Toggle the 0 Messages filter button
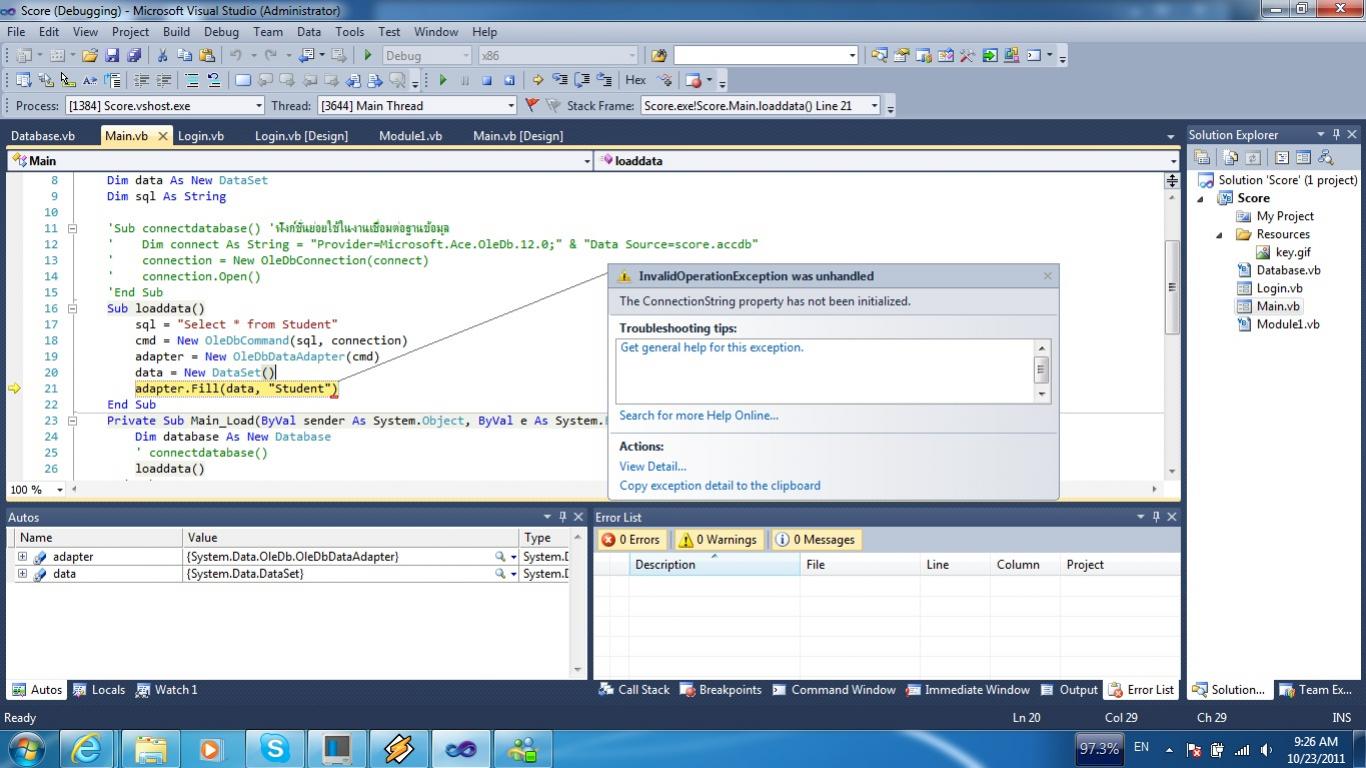The image size is (1366, 768). tap(815, 540)
